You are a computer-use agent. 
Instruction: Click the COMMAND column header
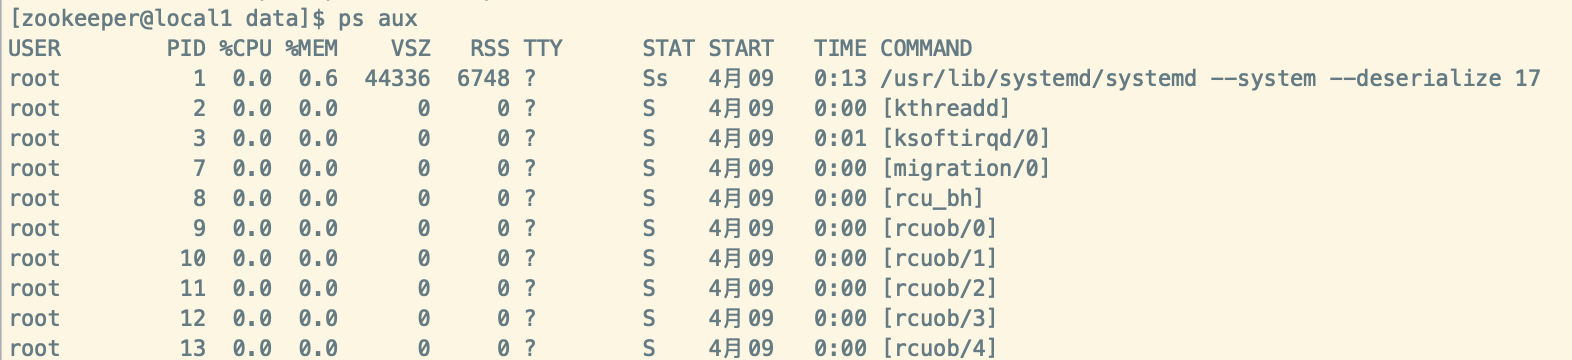point(926,48)
